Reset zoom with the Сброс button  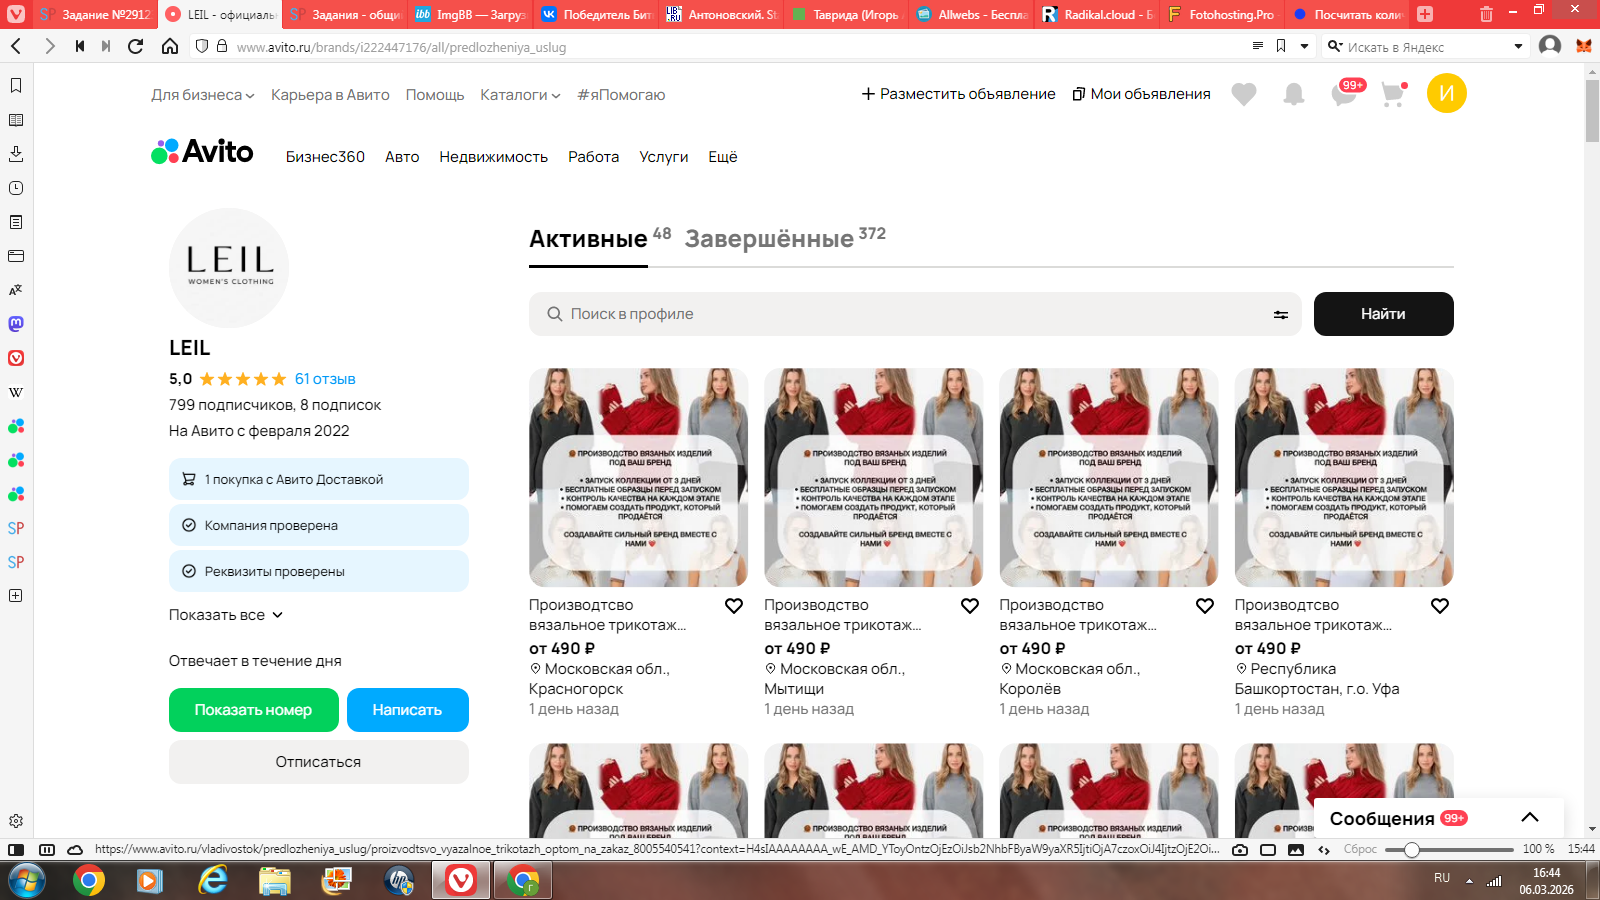(1360, 850)
